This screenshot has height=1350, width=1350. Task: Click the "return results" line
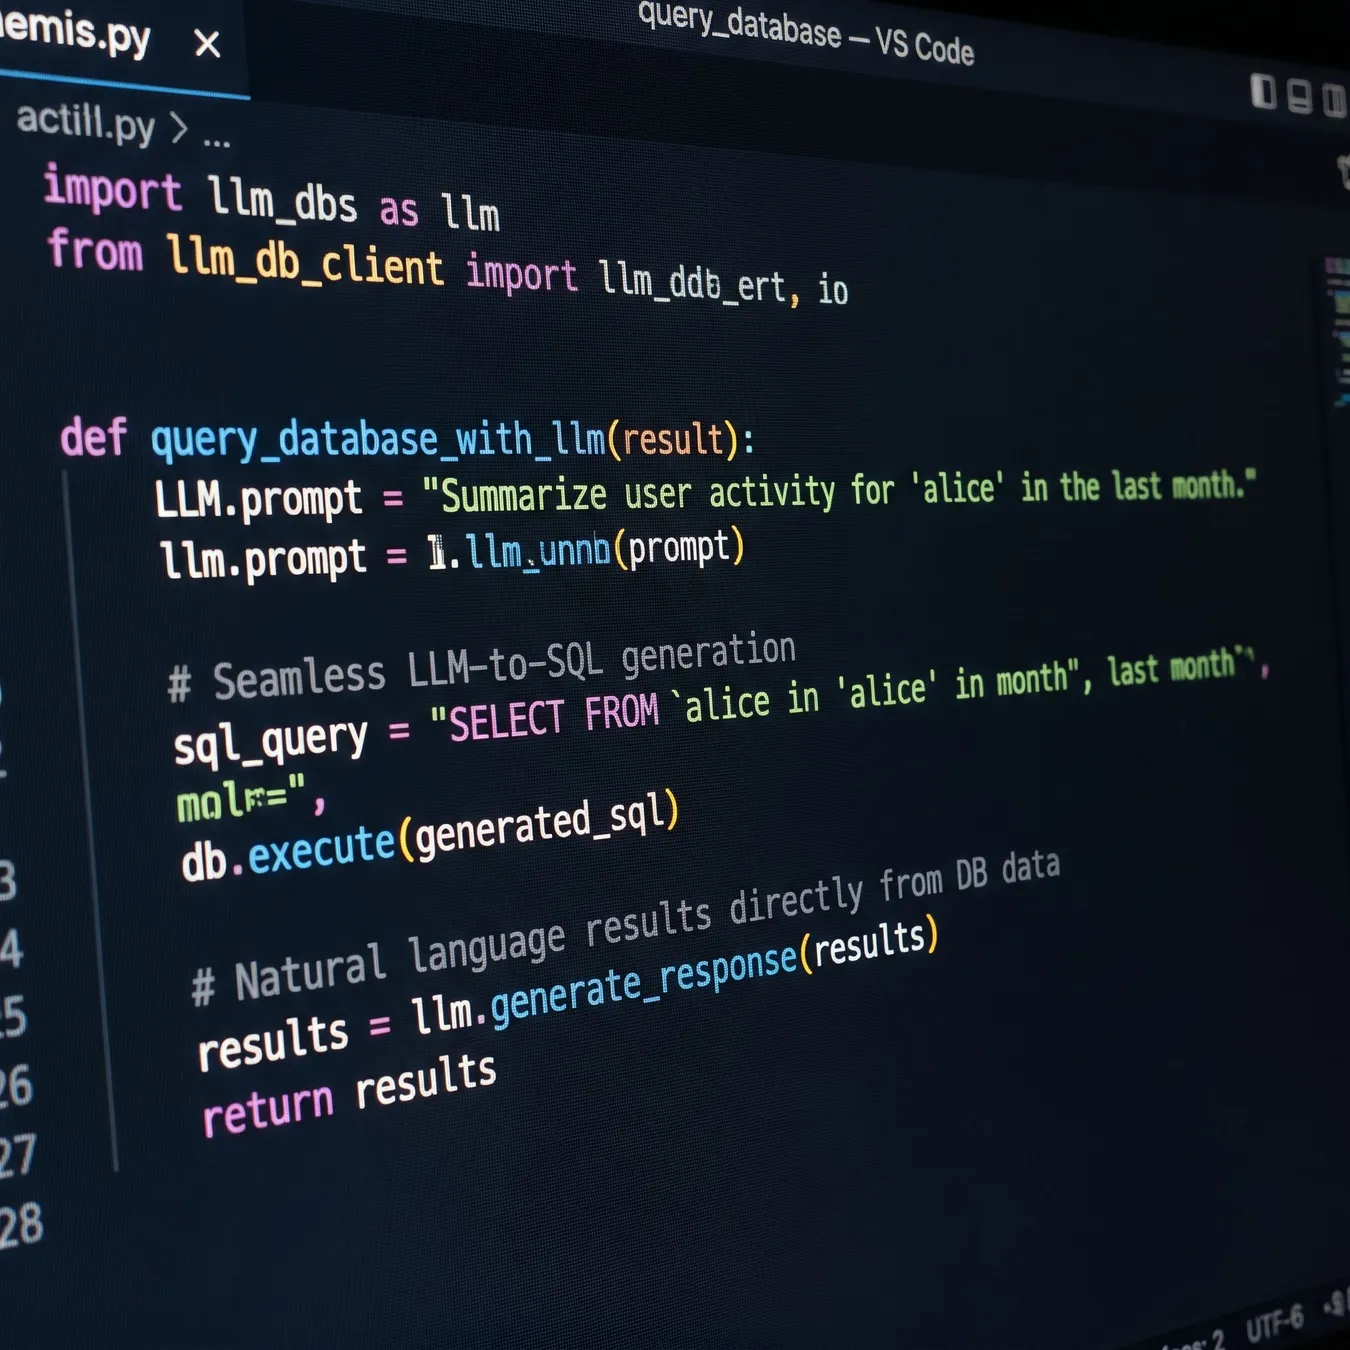[x=349, y=1096]
